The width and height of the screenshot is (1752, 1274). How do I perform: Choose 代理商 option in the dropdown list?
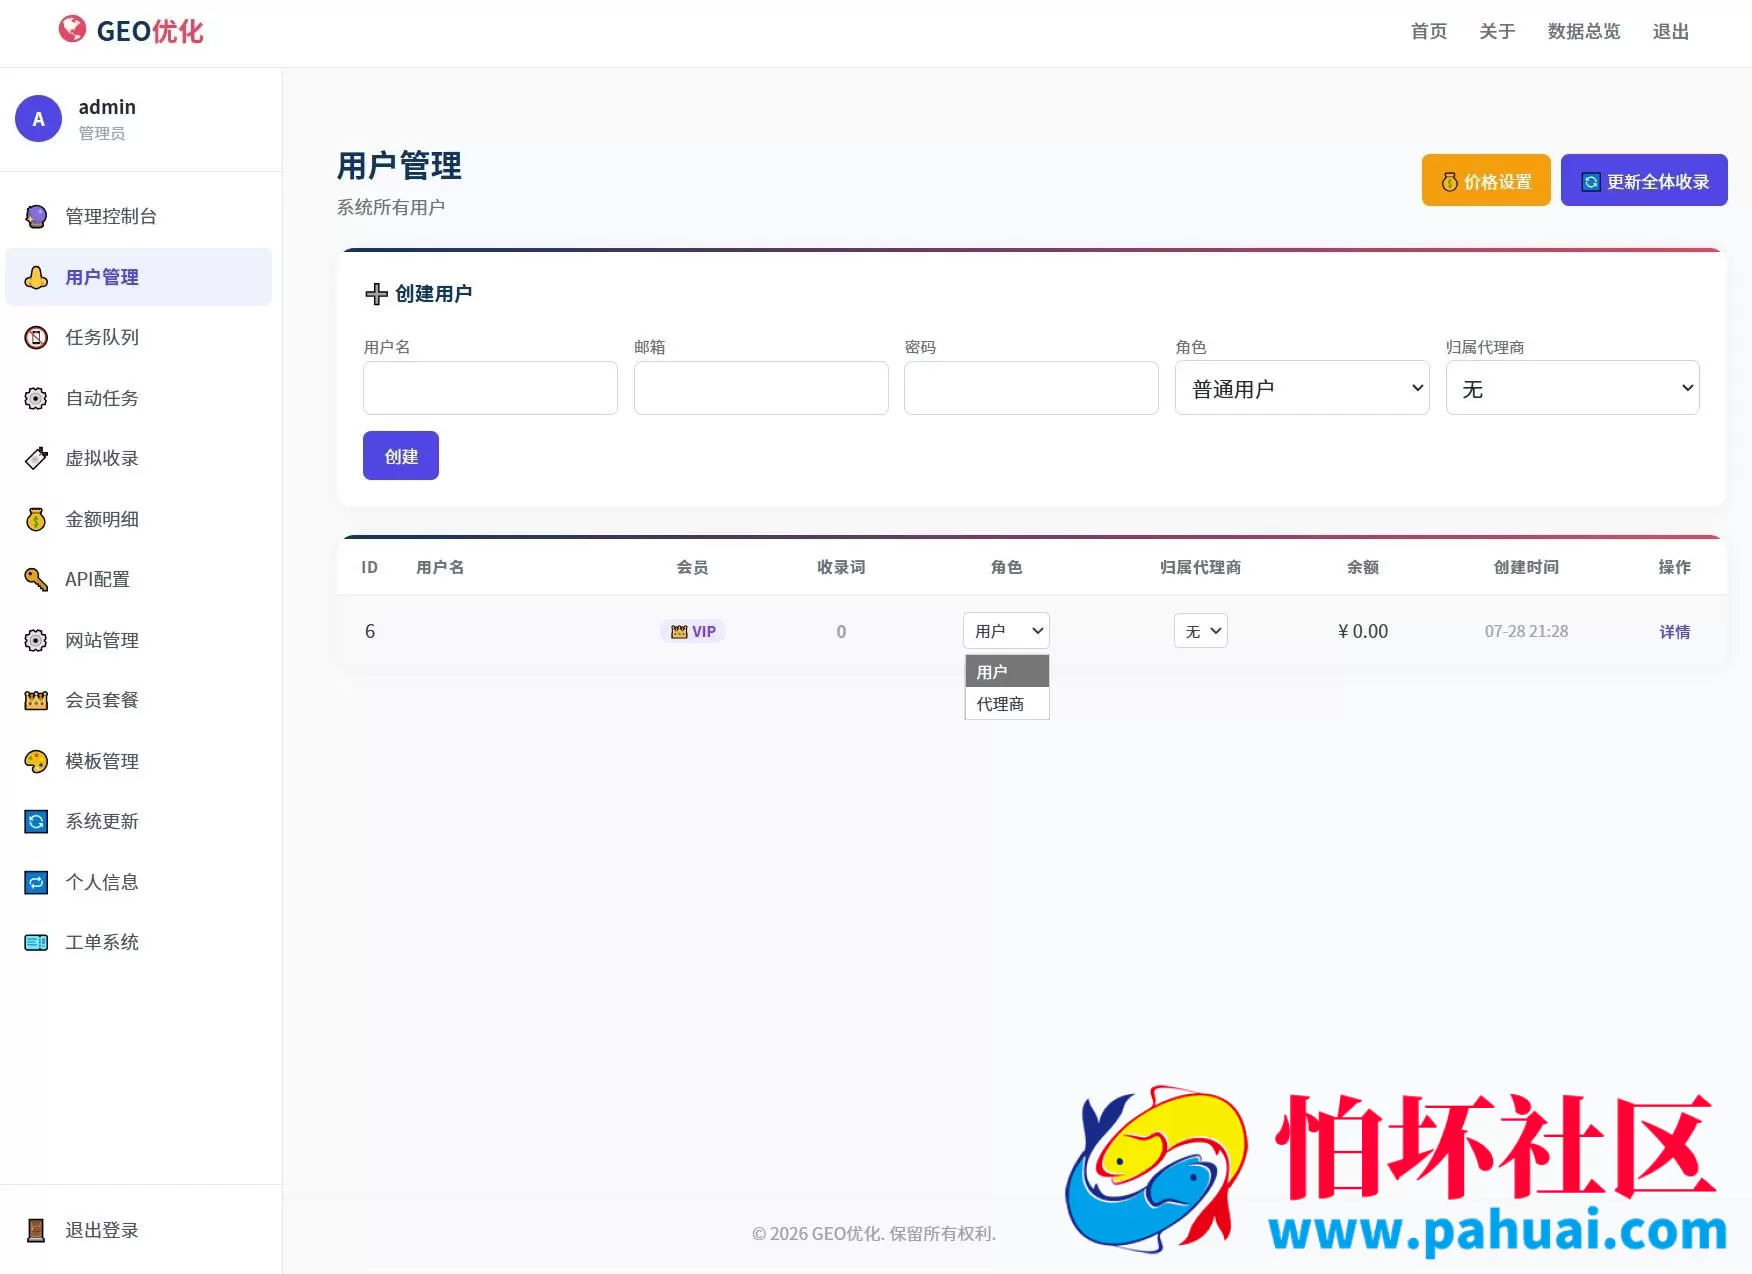[x=1007, y=704]
